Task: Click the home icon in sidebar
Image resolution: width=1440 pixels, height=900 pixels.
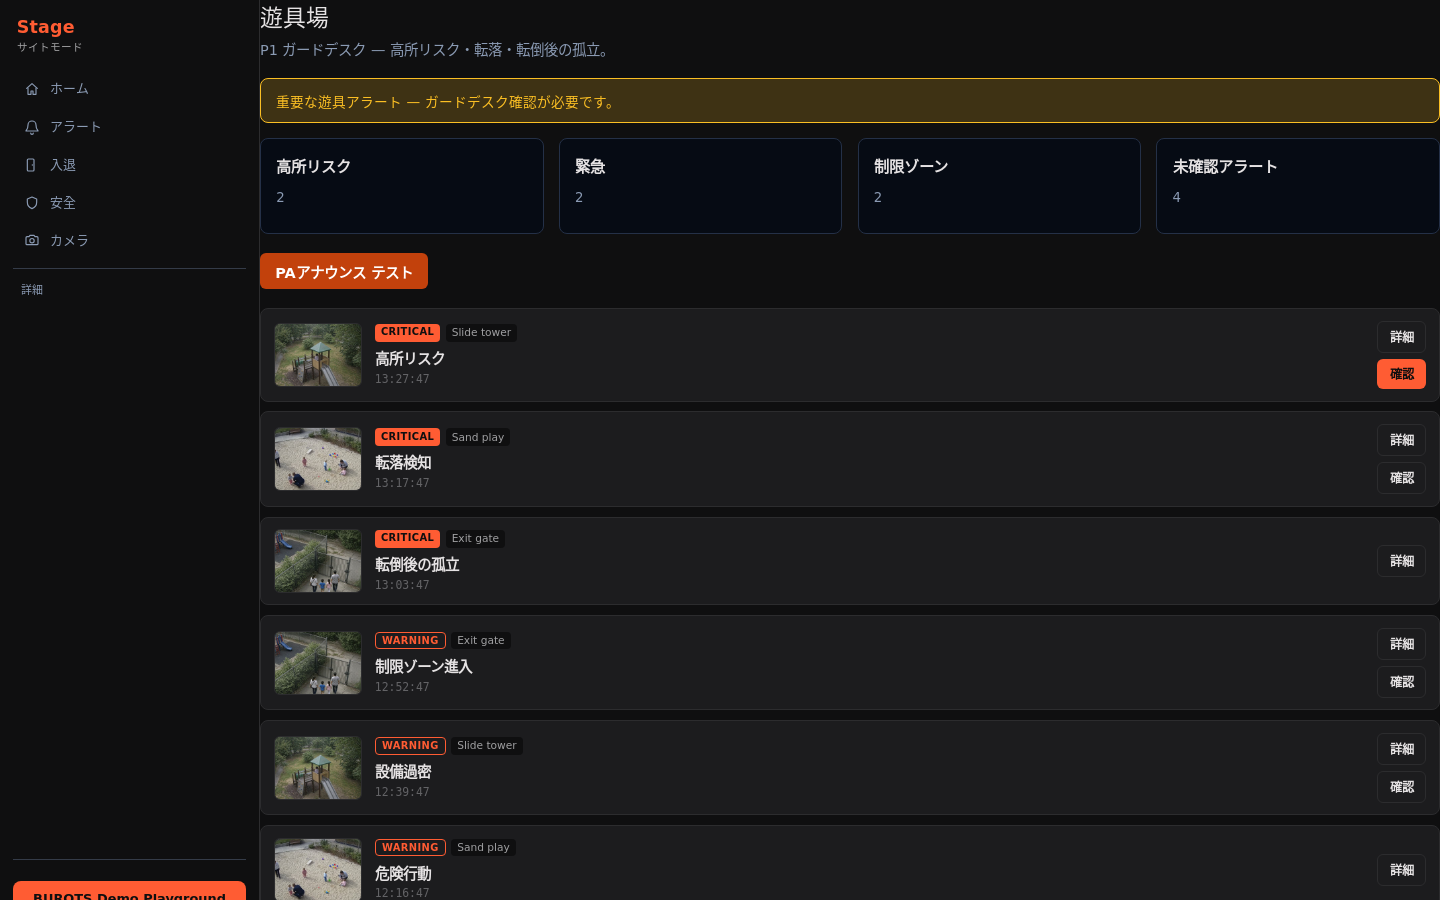Action: pyautogui.click(x=32, y=89)
